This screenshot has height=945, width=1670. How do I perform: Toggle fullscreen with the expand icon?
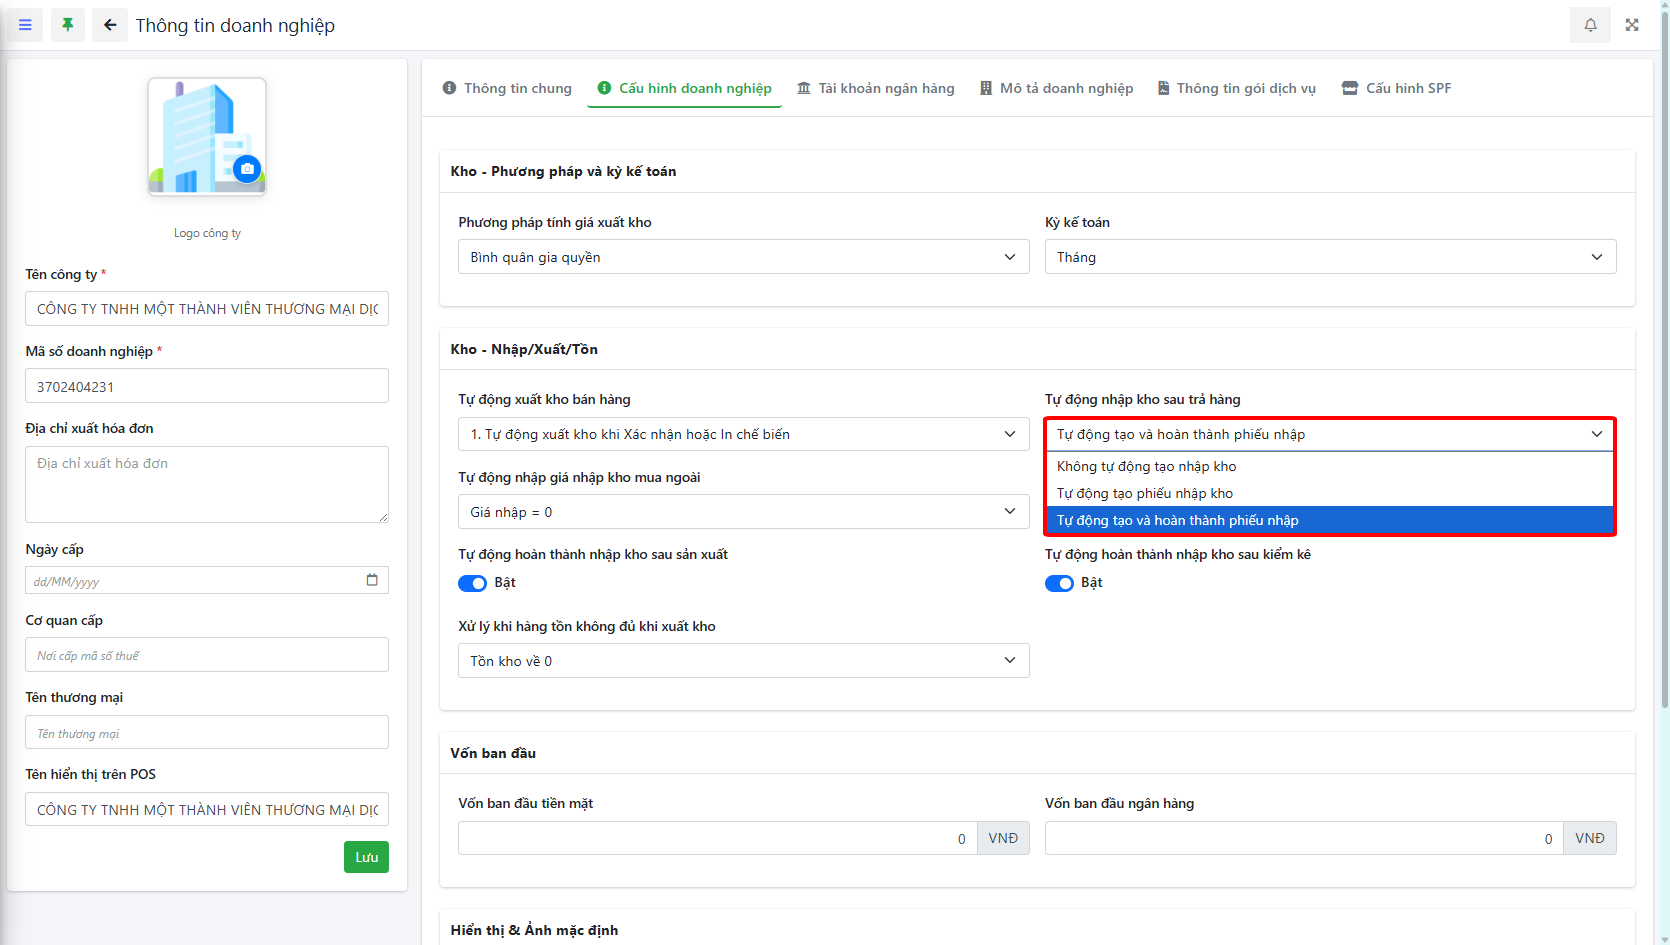(1632, 25)
